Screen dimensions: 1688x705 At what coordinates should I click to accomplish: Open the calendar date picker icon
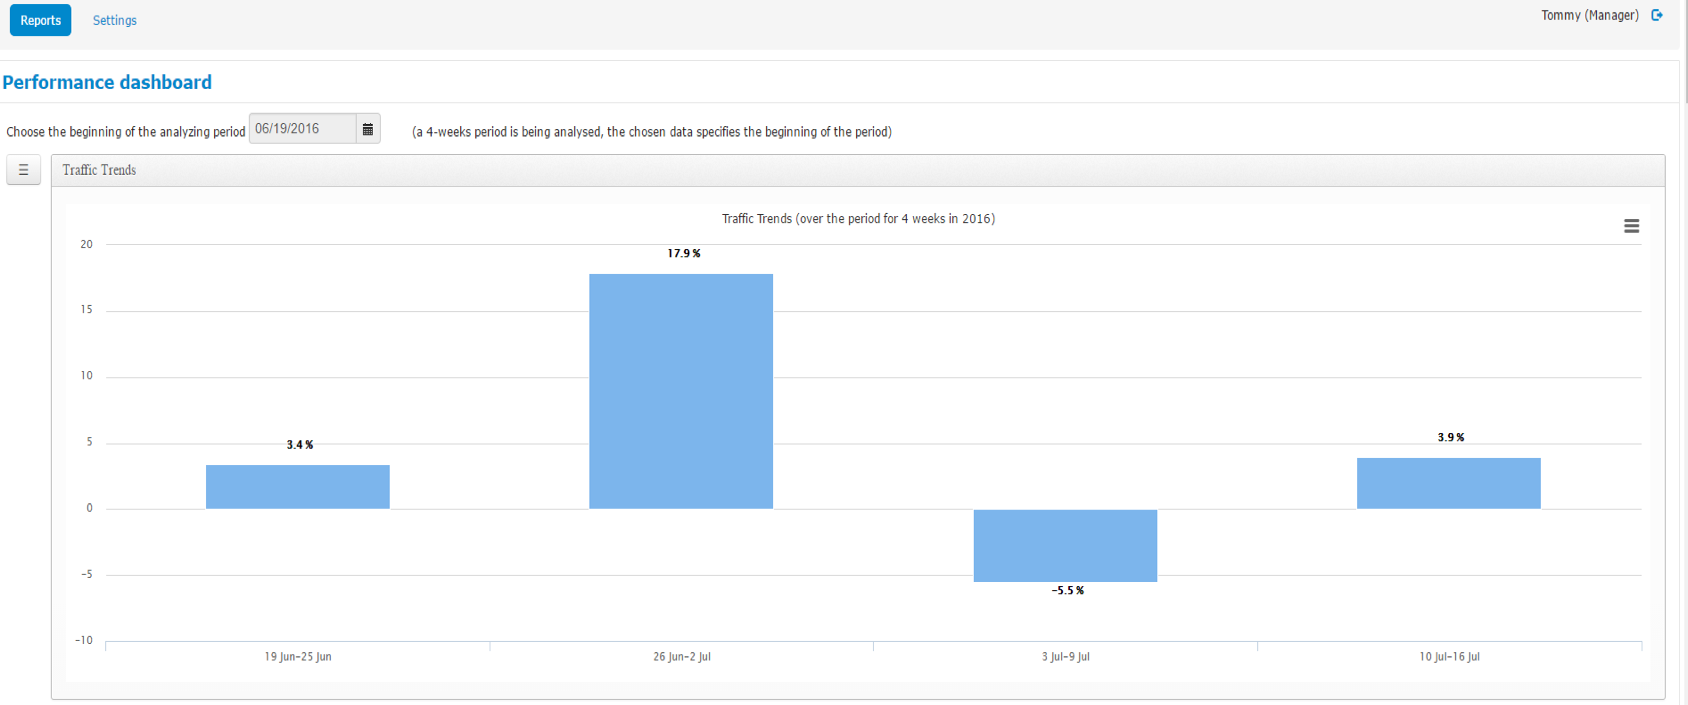(368, 129)
